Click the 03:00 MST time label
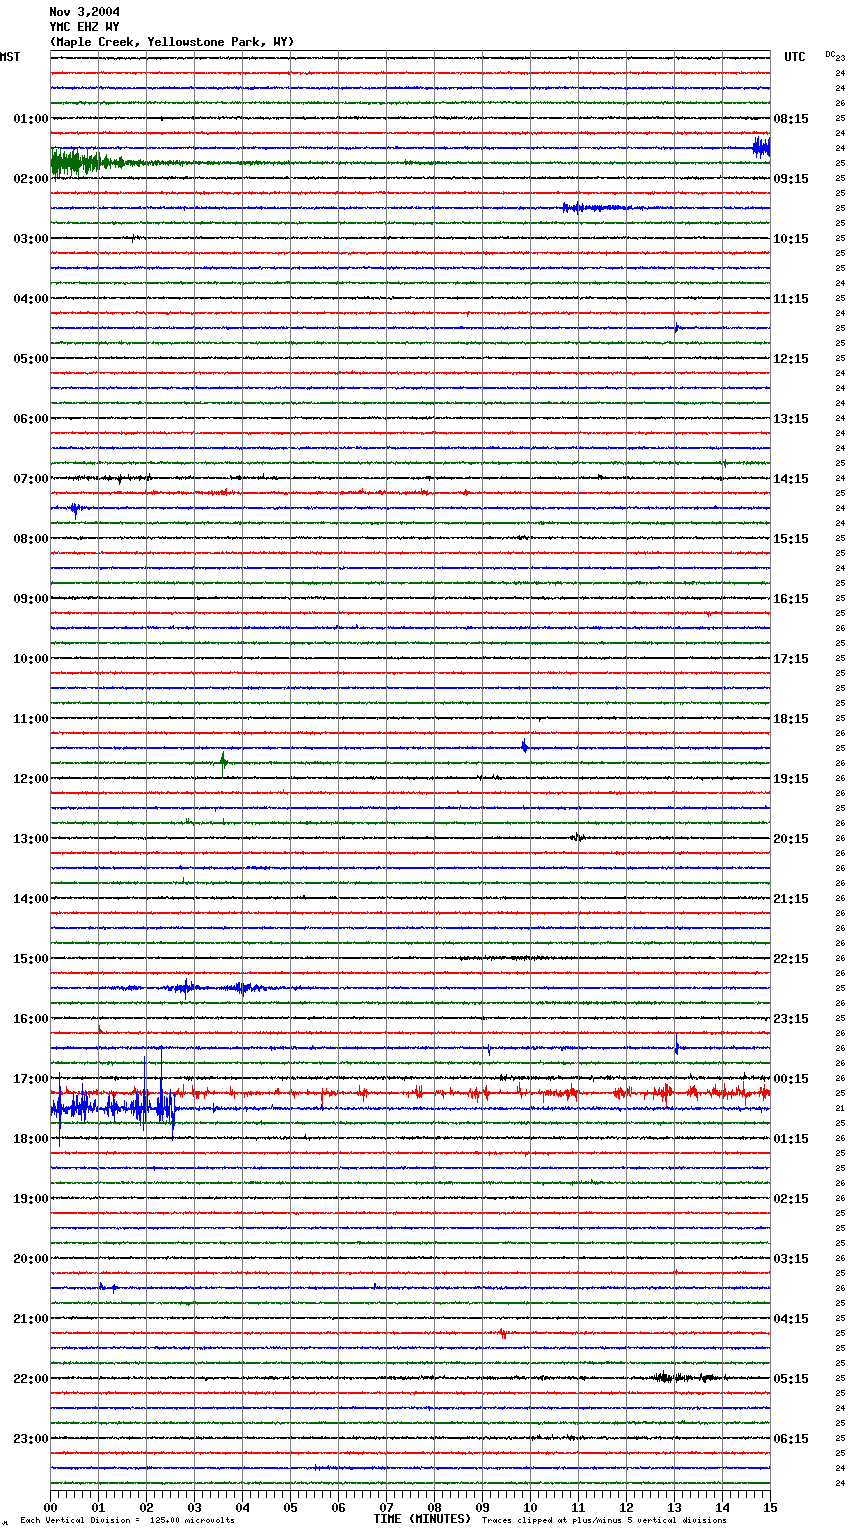The width and height of the screenshot is (850, 1534). tap(30, 239)
